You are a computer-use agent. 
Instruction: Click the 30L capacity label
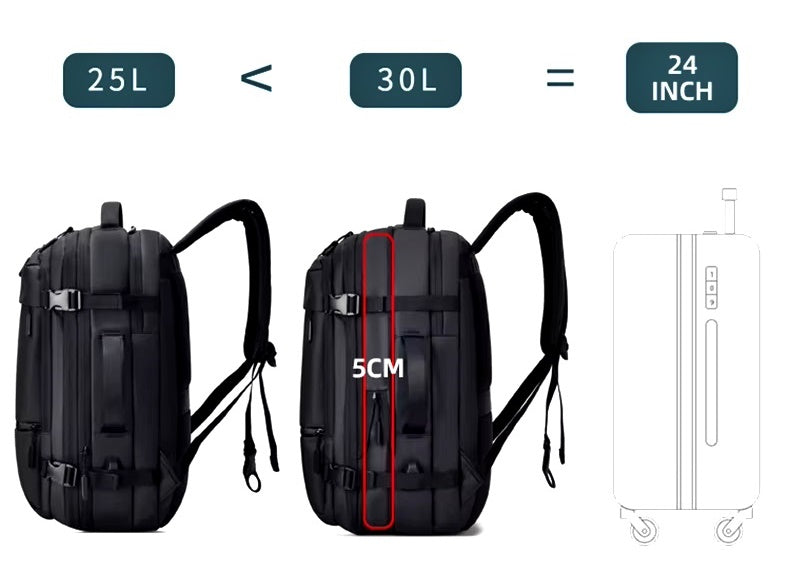[406, 80]
